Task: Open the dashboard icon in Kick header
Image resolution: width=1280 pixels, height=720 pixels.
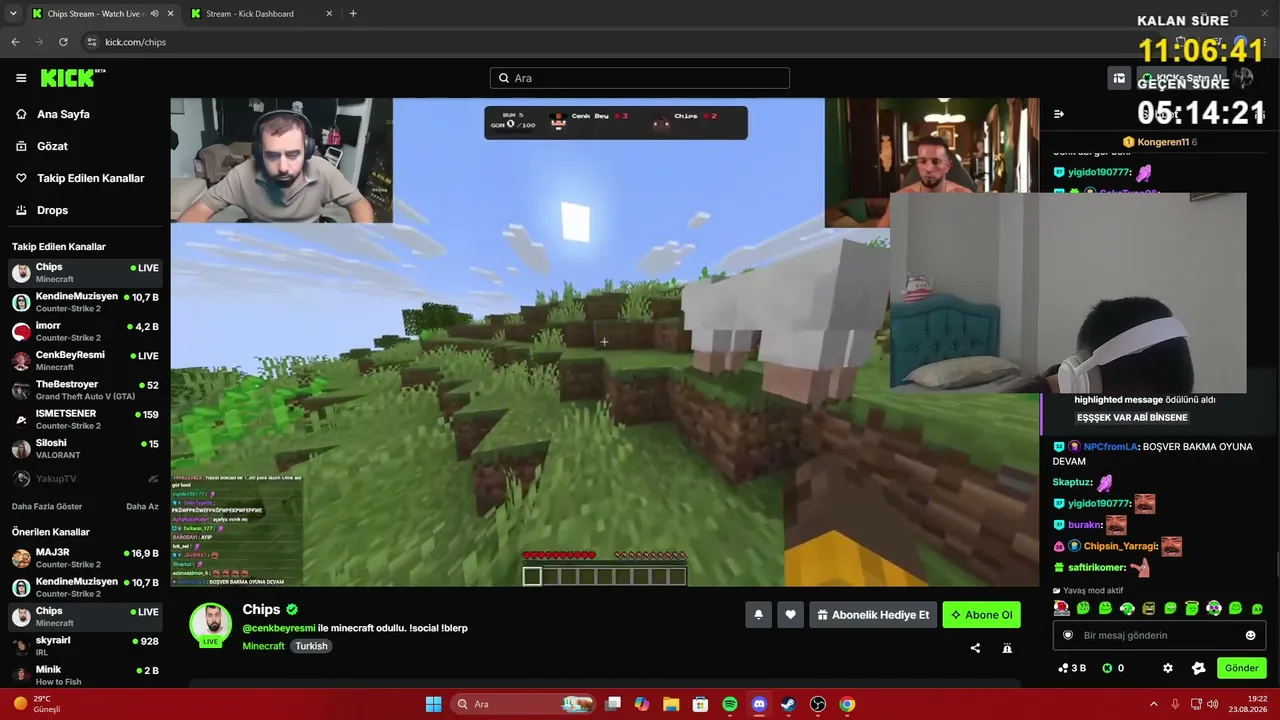Action: (1119, 78)
